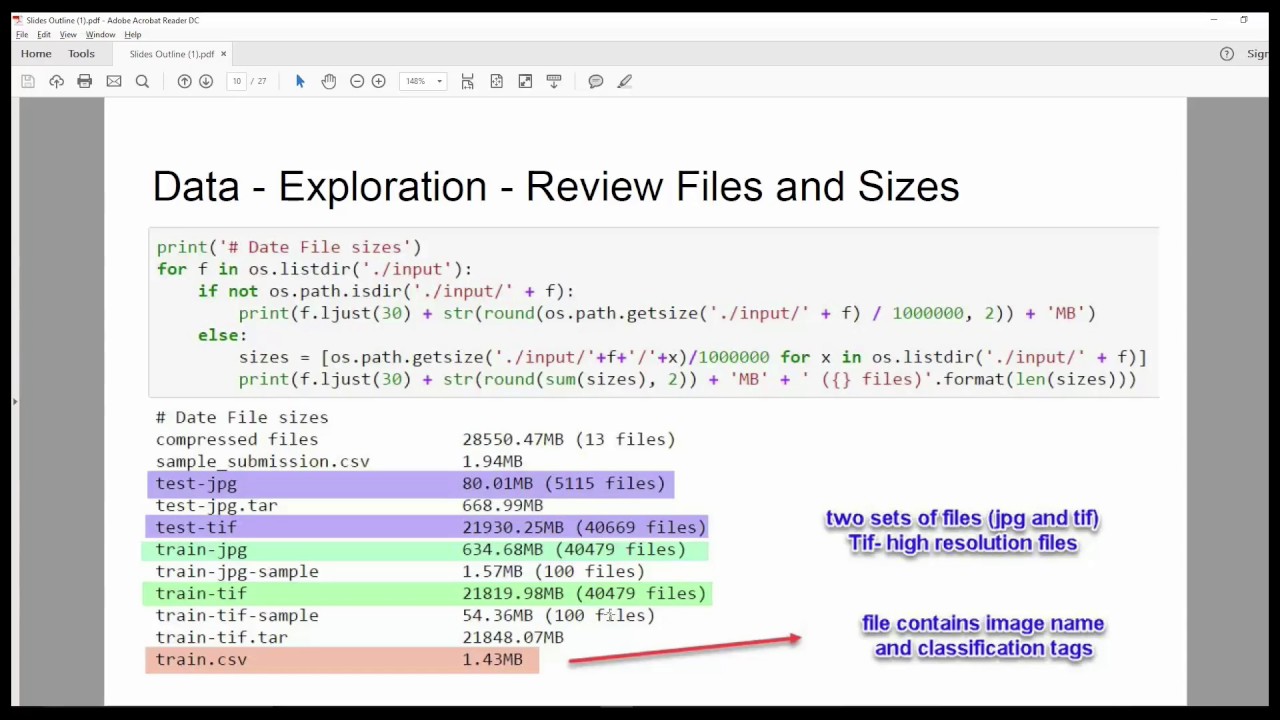Select the Slides Outline (1).pdf tab
The width and height of the screenshot is (1280, 720).
(171, 54)
